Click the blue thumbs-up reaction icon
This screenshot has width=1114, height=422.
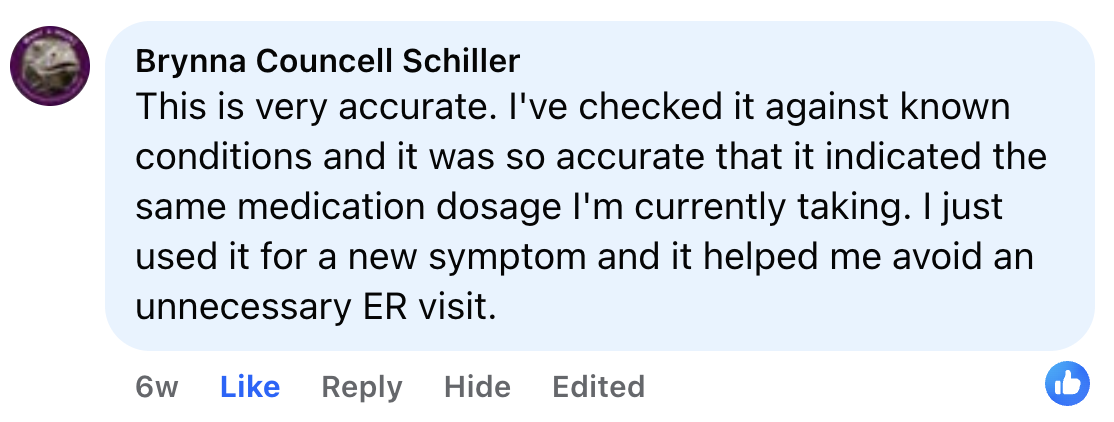1067,384
